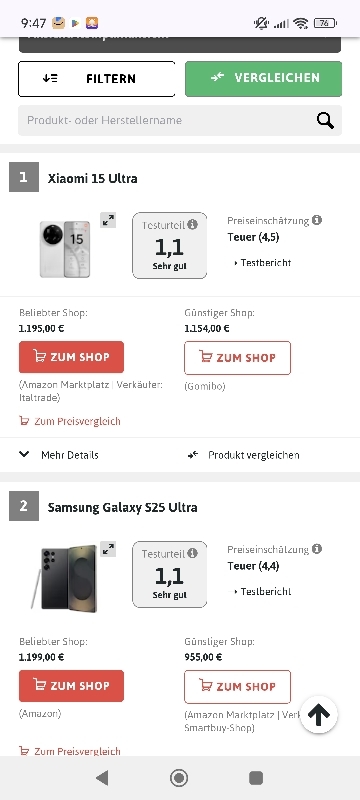Screen dimensions: 360x800
Task: Tap the Android back navigation icon
Action: tap(102, 778)
